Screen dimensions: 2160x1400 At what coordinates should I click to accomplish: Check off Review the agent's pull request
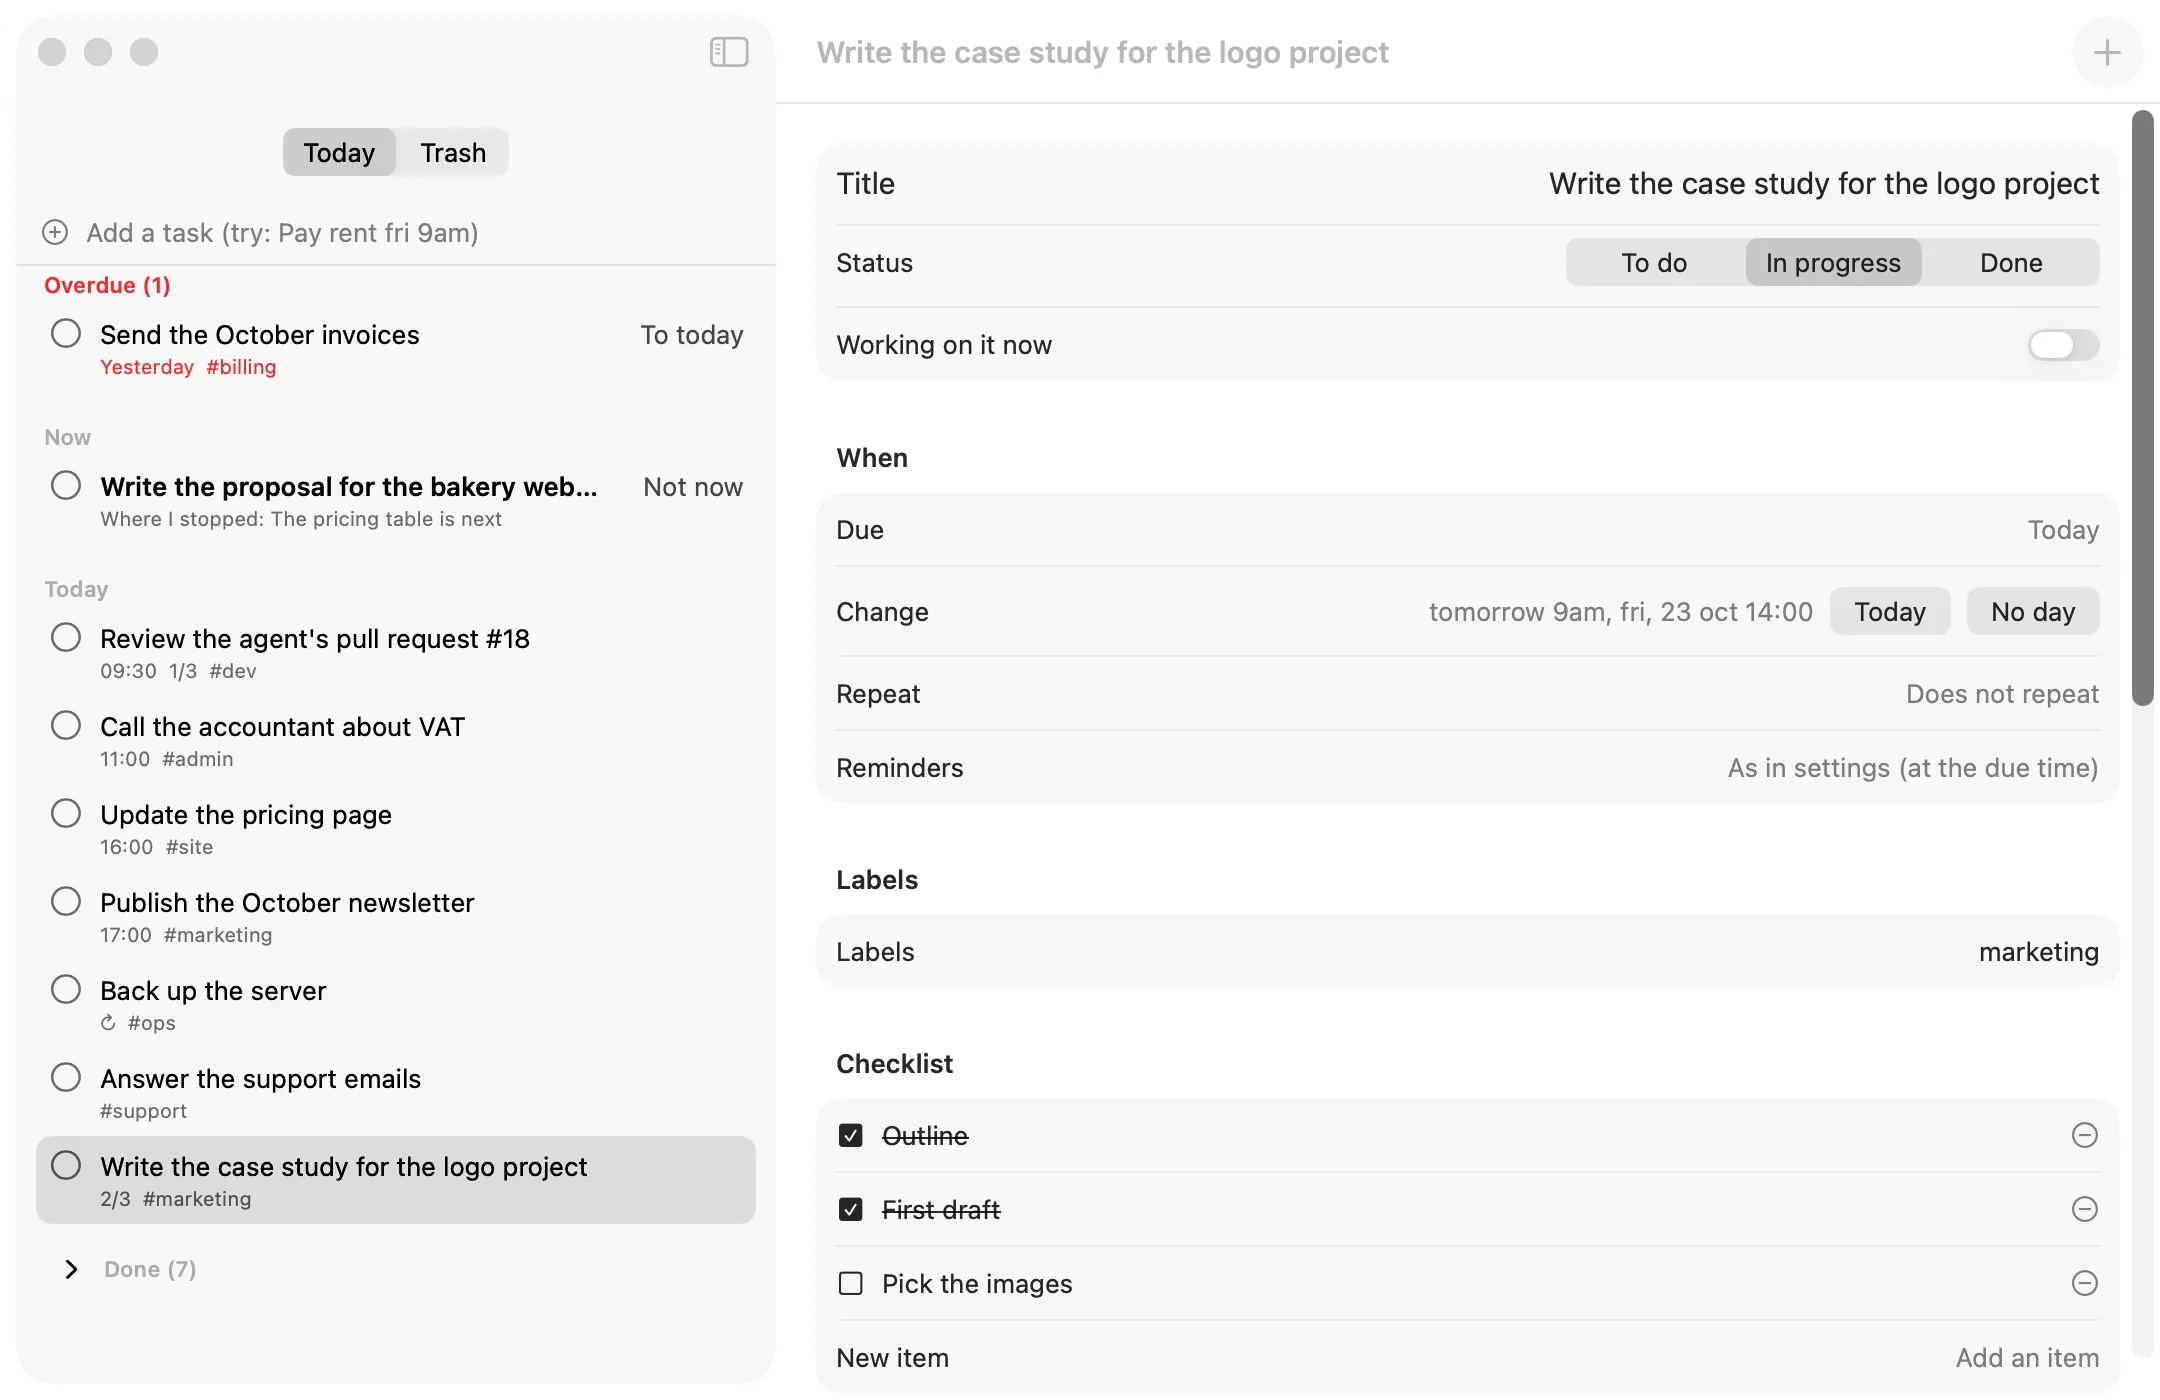click(66, 637)
